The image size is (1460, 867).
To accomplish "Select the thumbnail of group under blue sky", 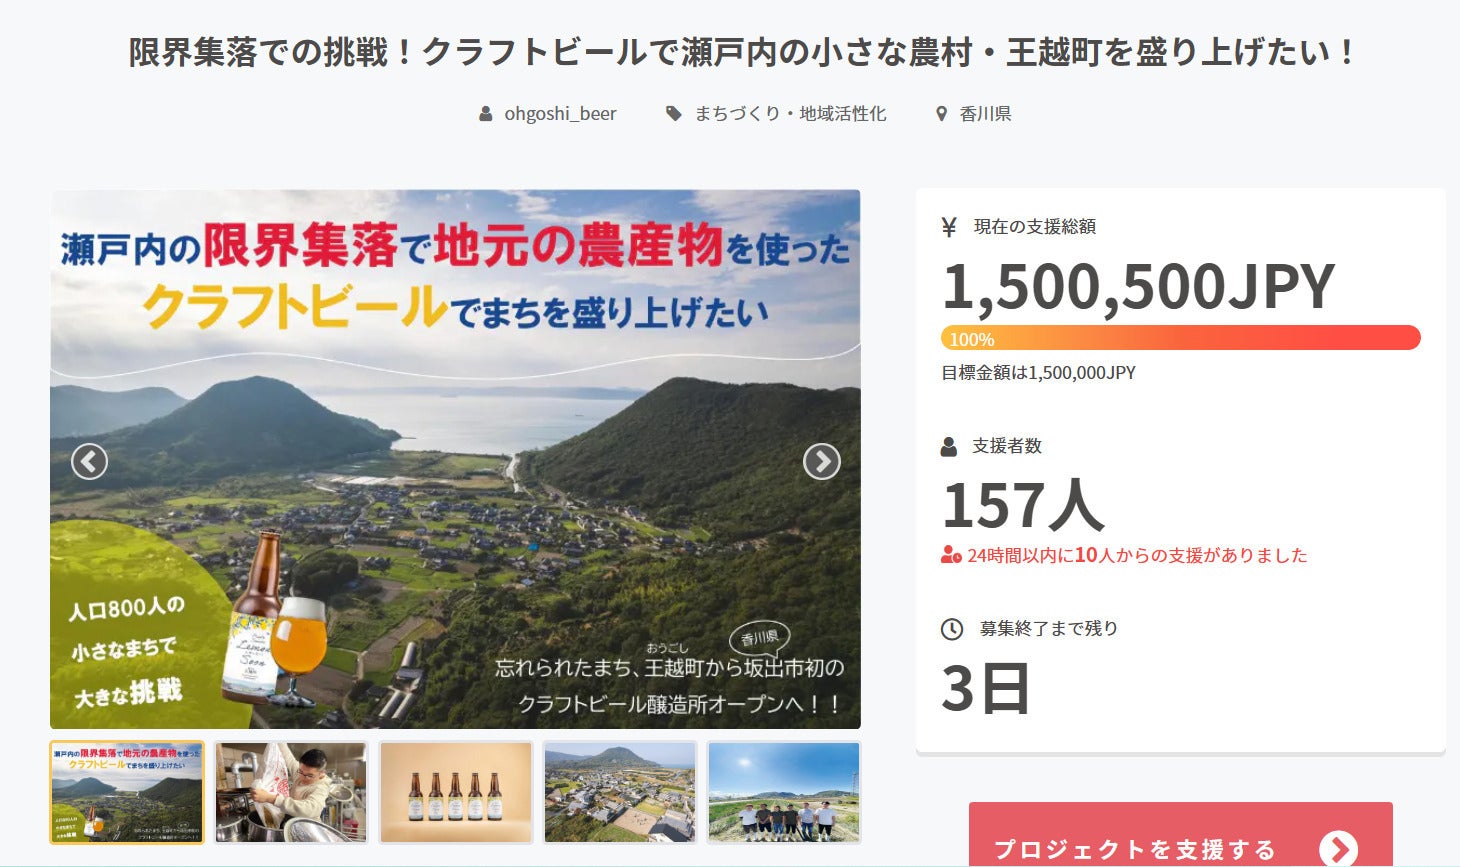I will click(x=783, y=792).
